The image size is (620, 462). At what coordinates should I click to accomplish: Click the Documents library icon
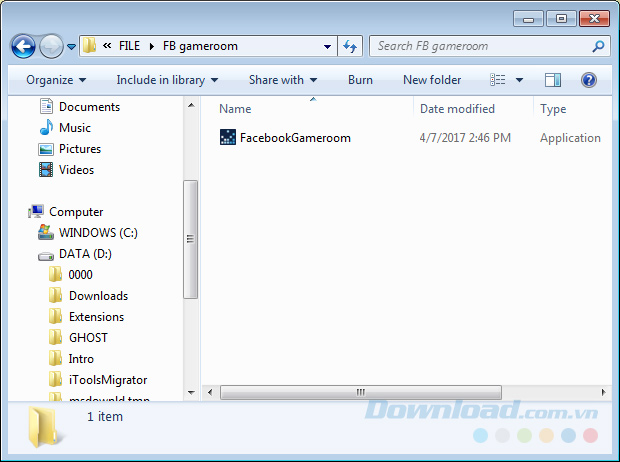(46, 106)
